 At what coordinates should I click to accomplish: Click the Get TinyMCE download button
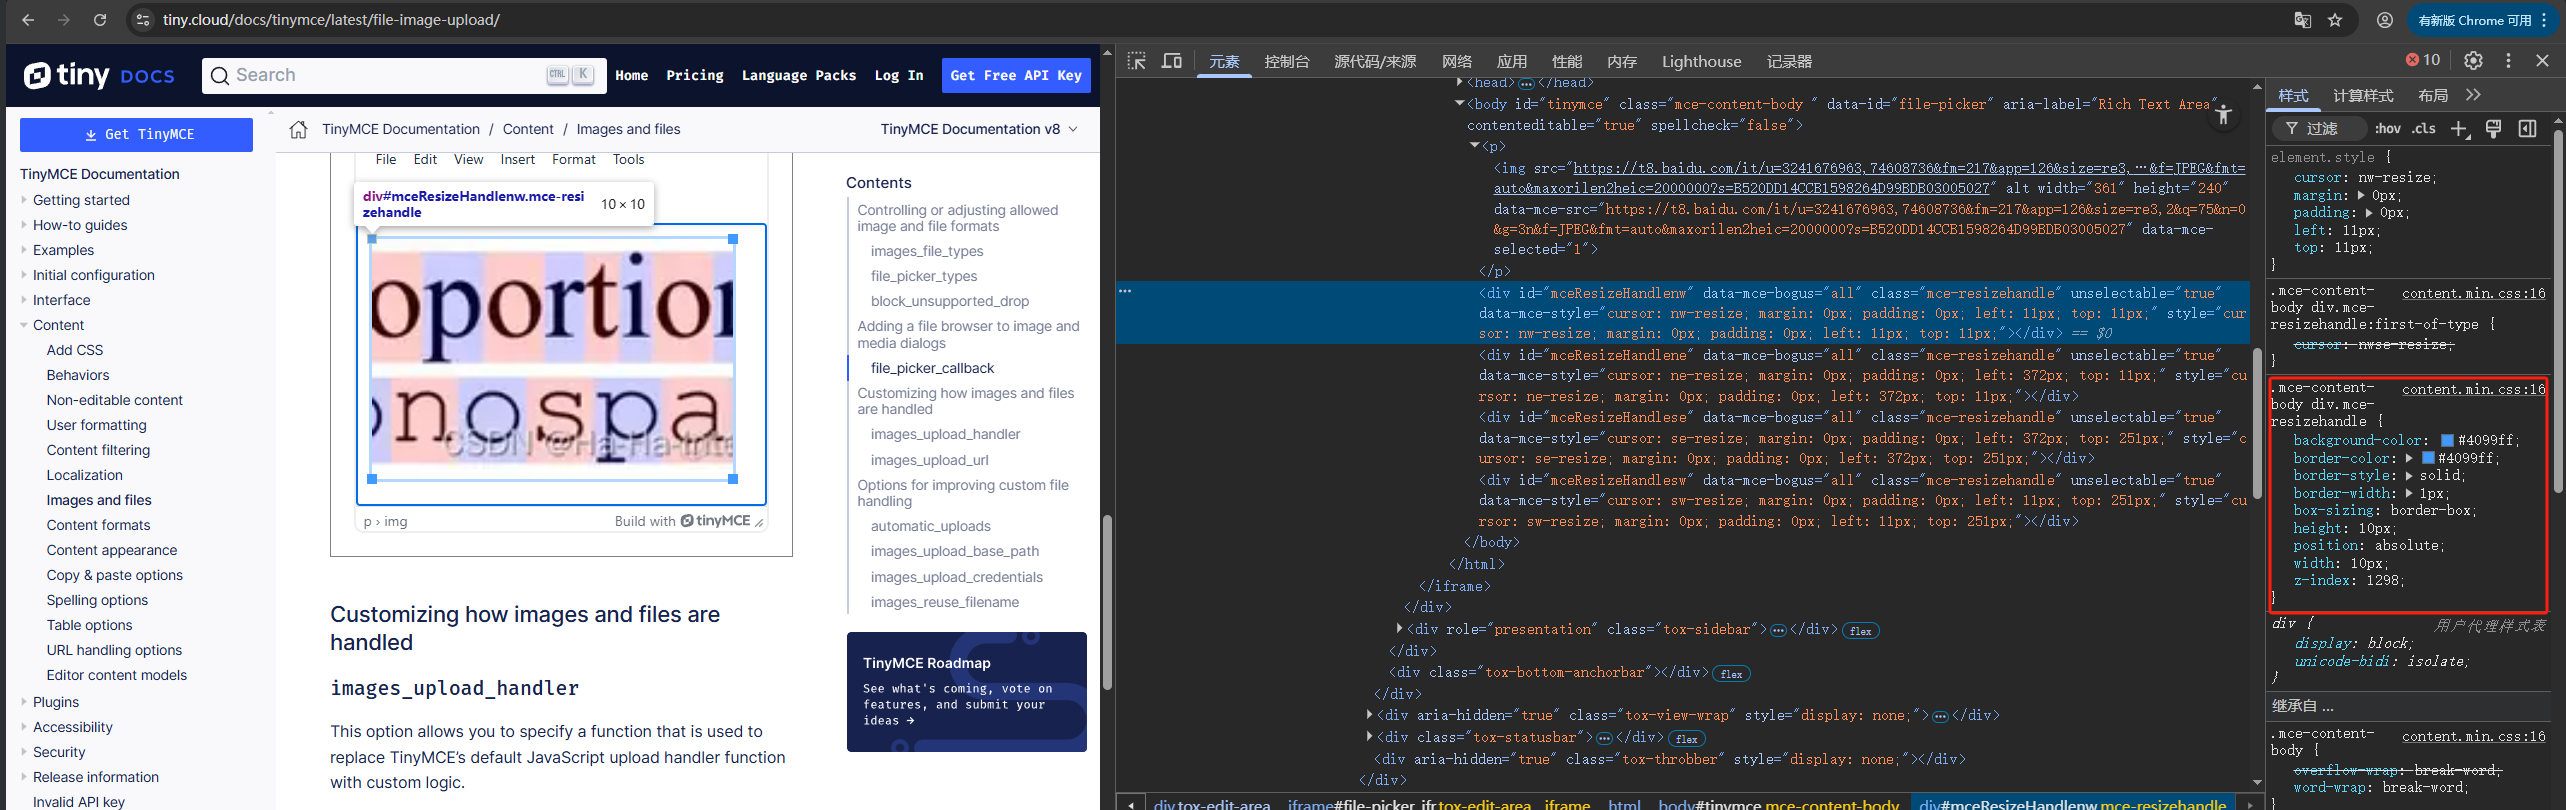[136, 135]
